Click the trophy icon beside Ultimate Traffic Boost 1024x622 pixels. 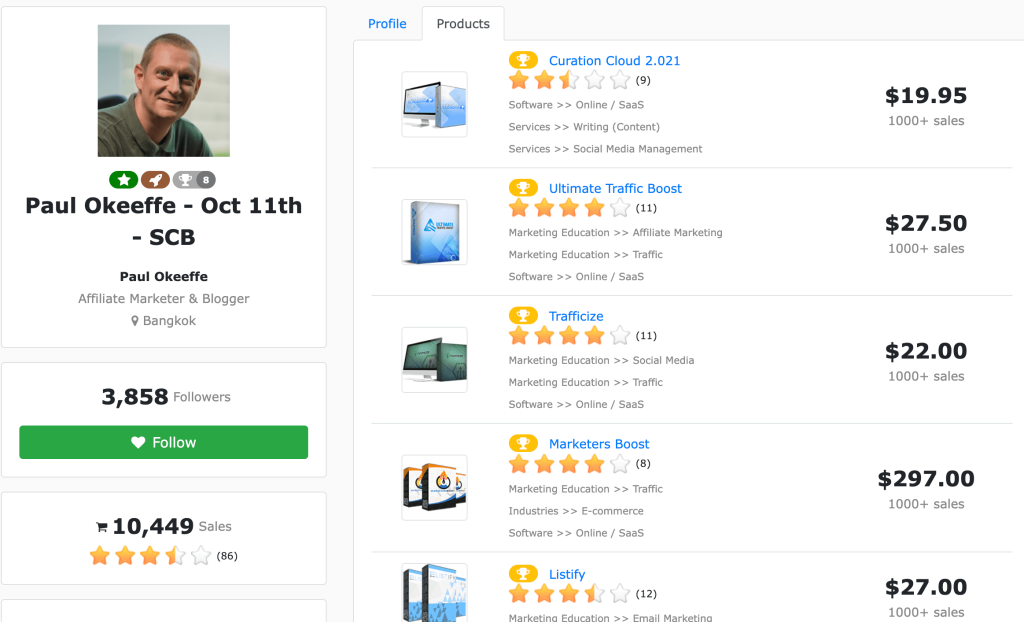(522, 188)
